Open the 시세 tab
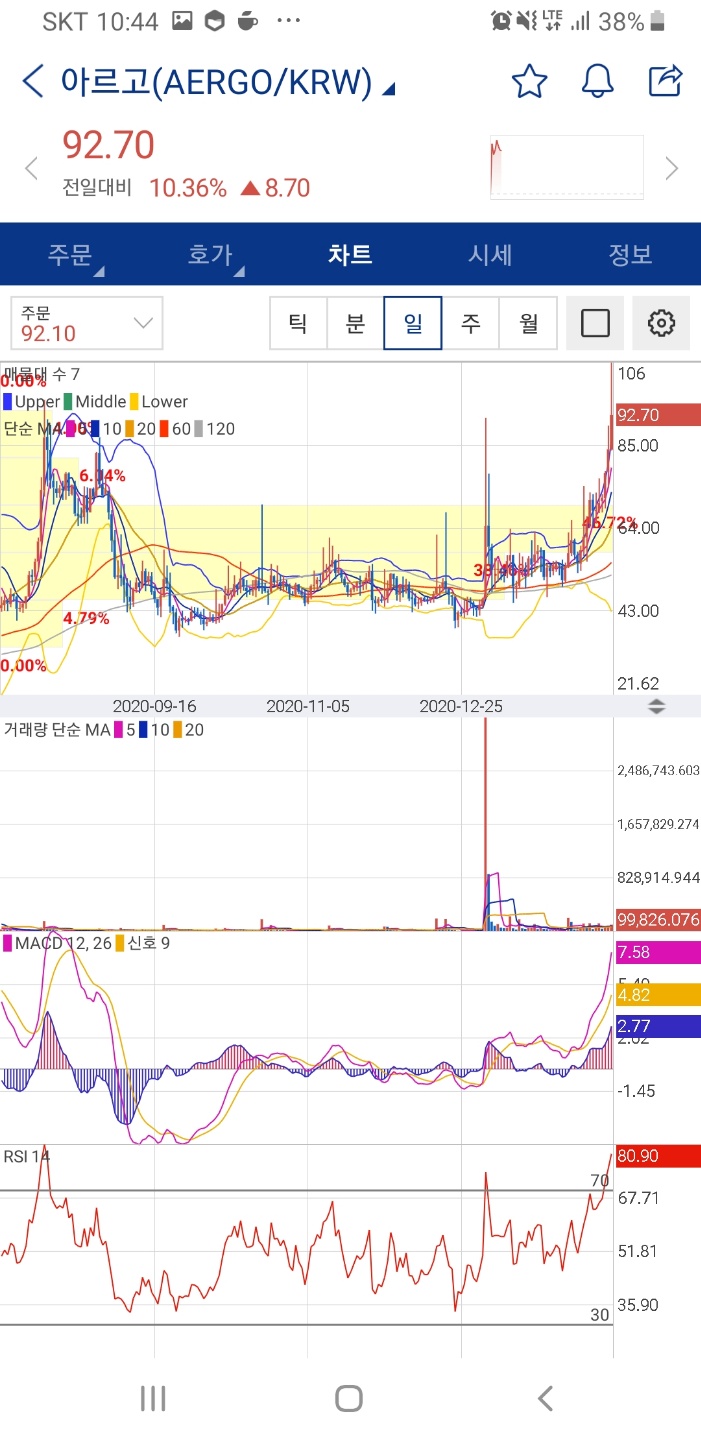Screen dimensions: 701x1440 (x=490, y=254)
